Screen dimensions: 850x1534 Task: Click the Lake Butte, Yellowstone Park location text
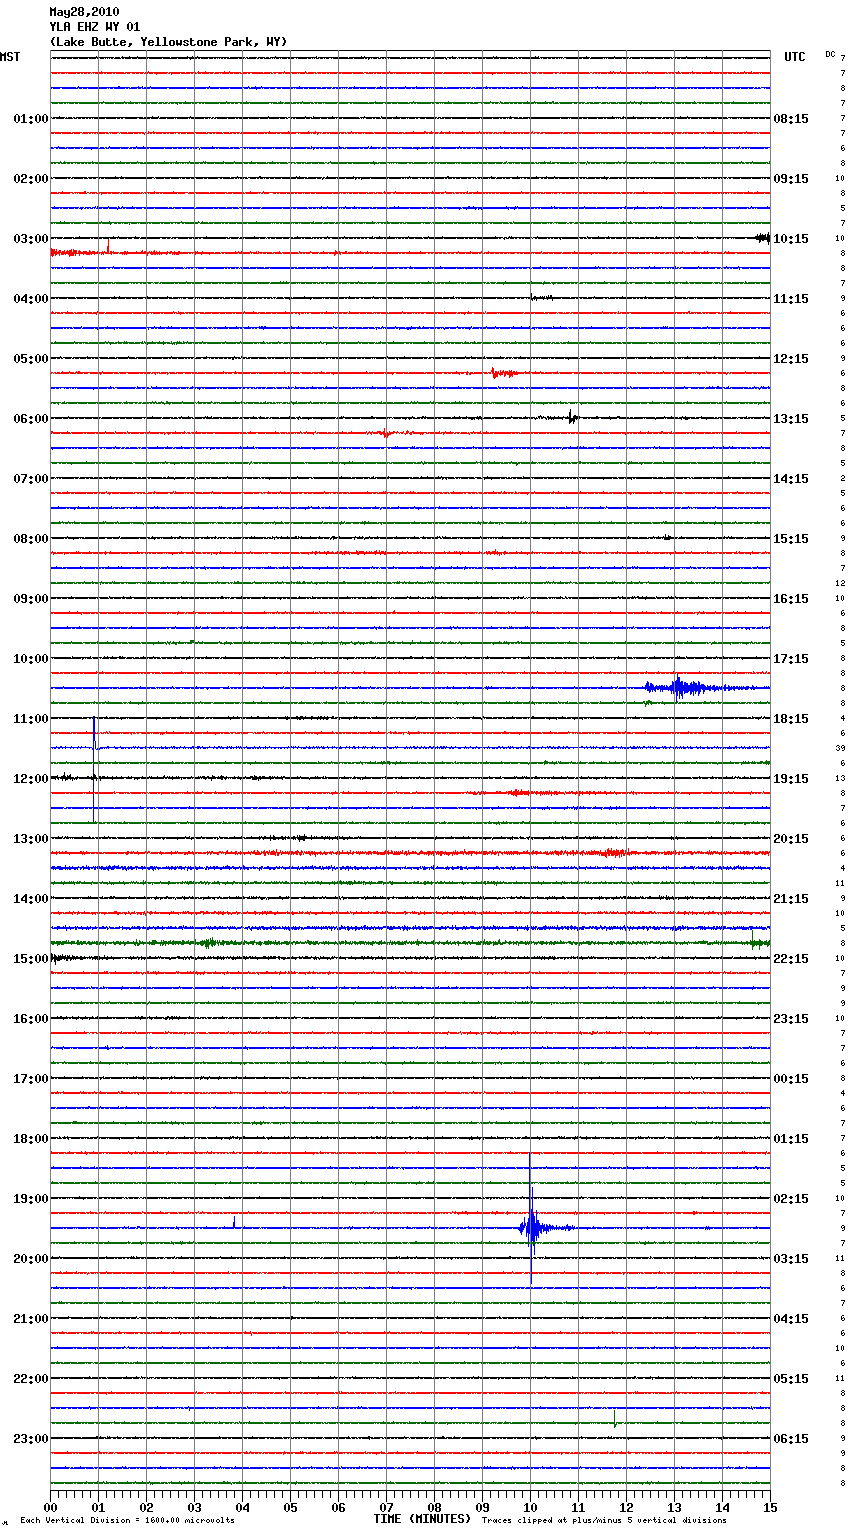168,42
